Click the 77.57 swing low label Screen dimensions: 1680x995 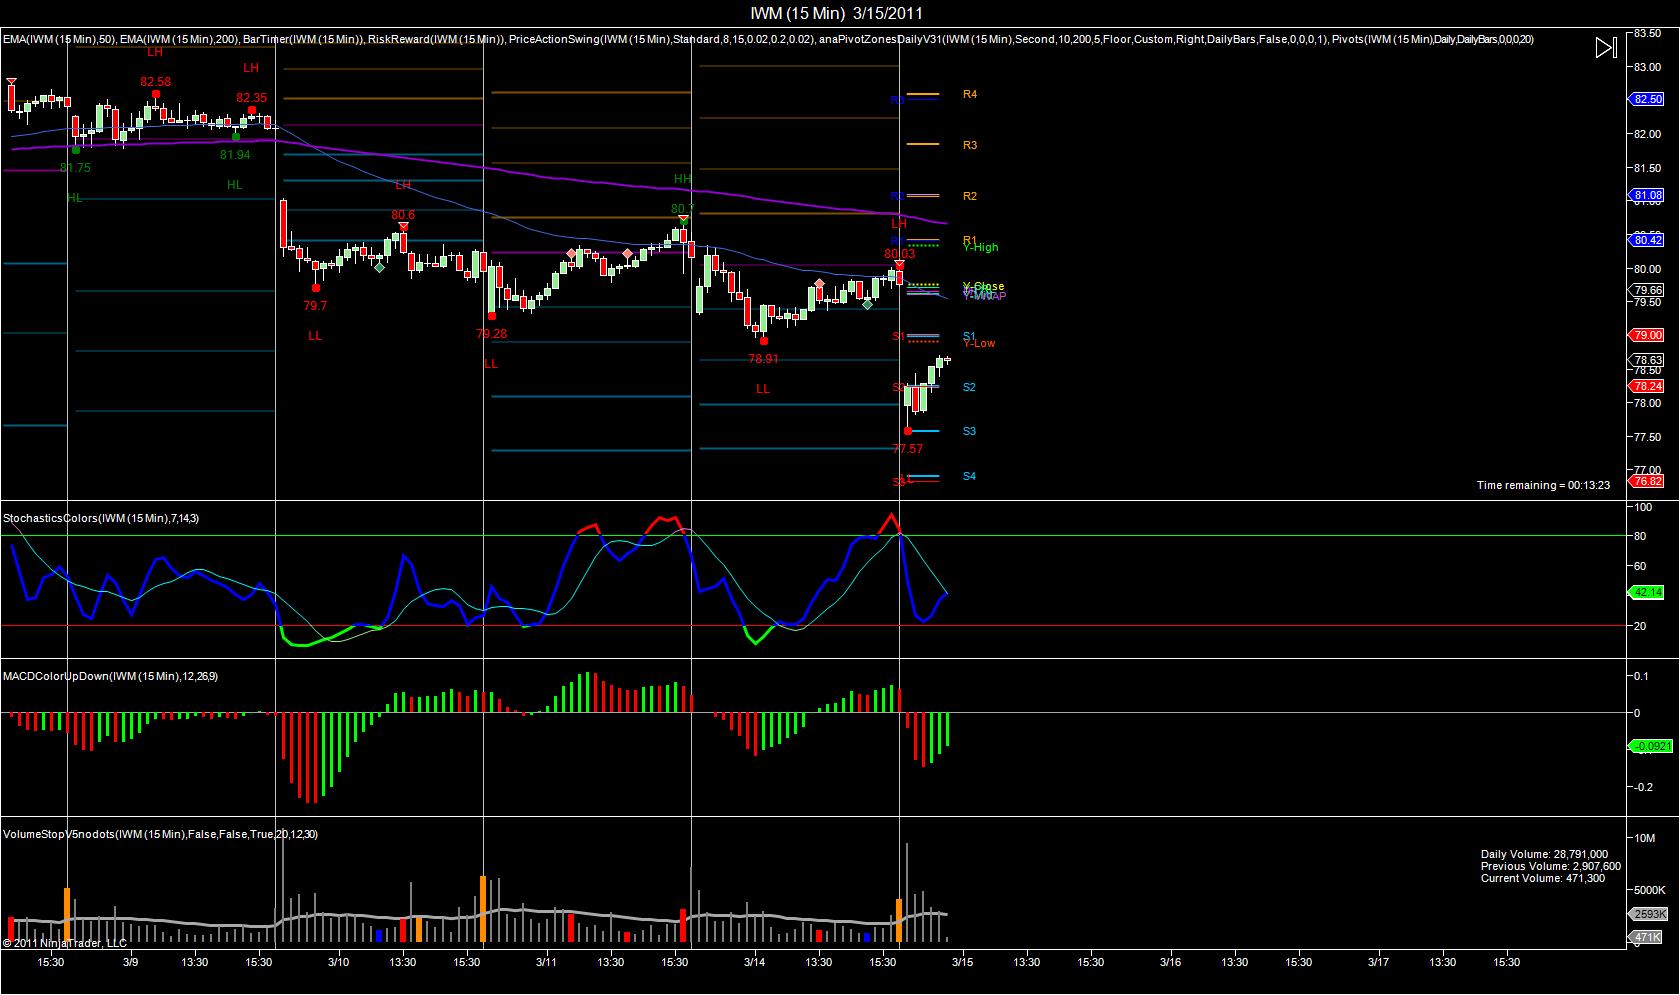click(908, 449)
